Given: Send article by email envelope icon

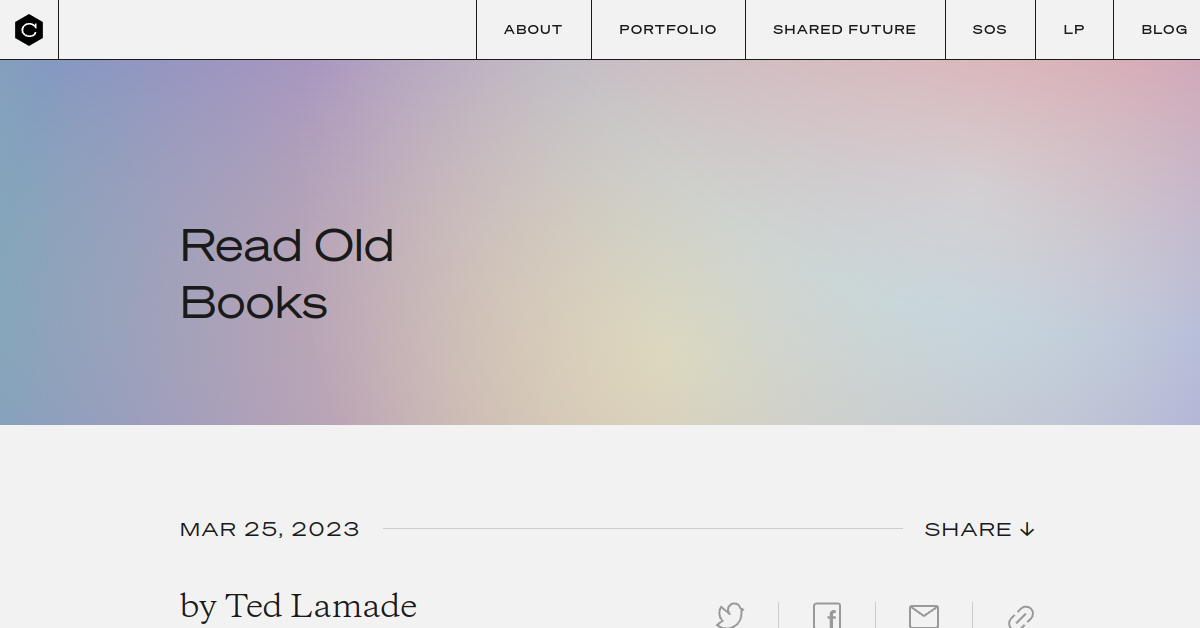Looking at the screenshot, I should pyautogui.click(x=924, y=616).
